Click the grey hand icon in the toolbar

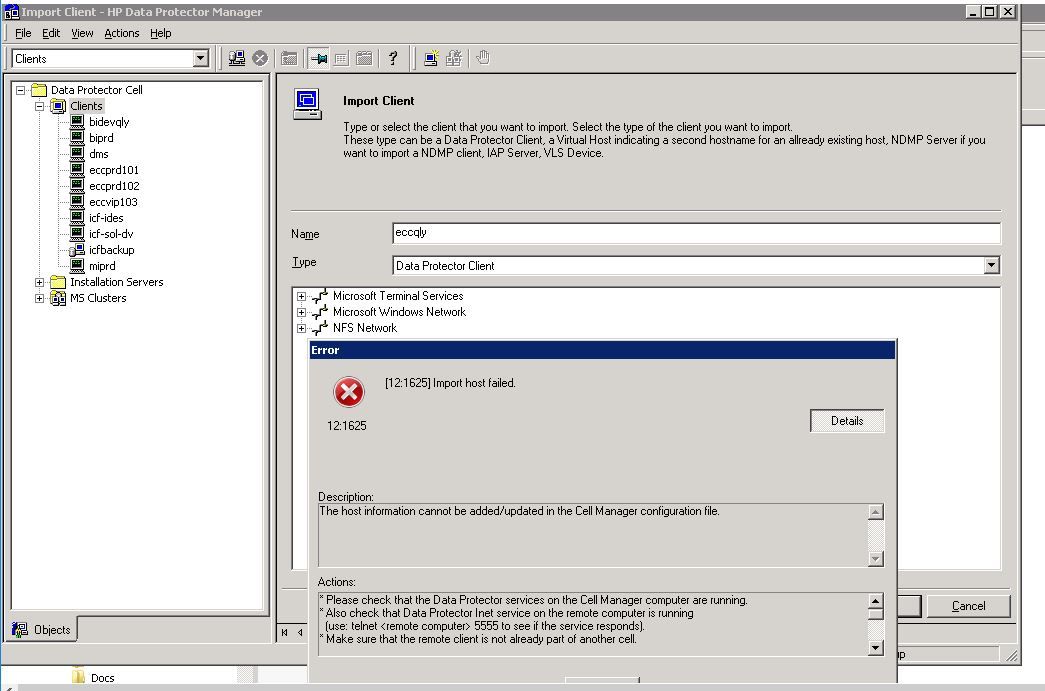point(483,59)
